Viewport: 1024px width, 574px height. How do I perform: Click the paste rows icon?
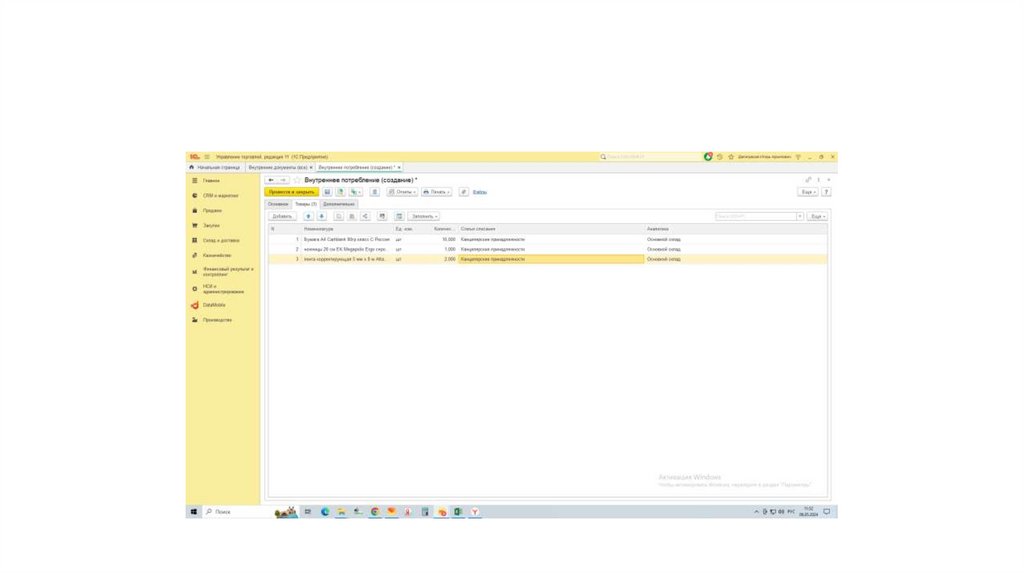pos(351,216)
